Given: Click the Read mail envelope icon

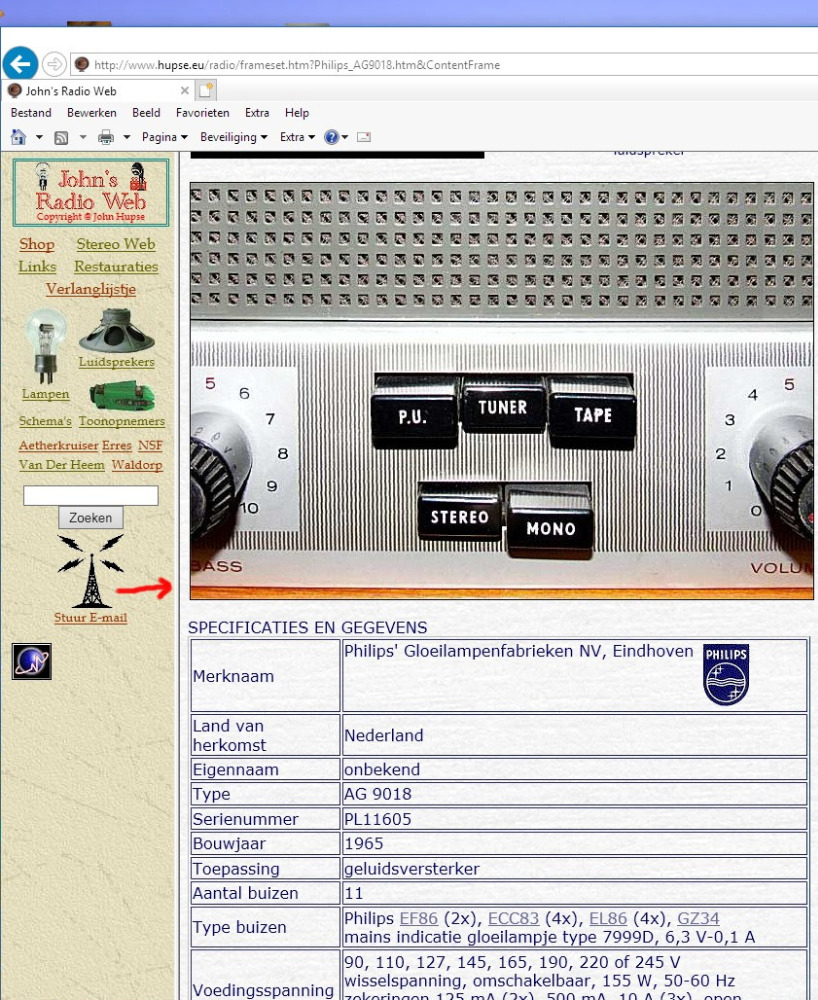Looking at the screenshot, I should coord(363,137).
